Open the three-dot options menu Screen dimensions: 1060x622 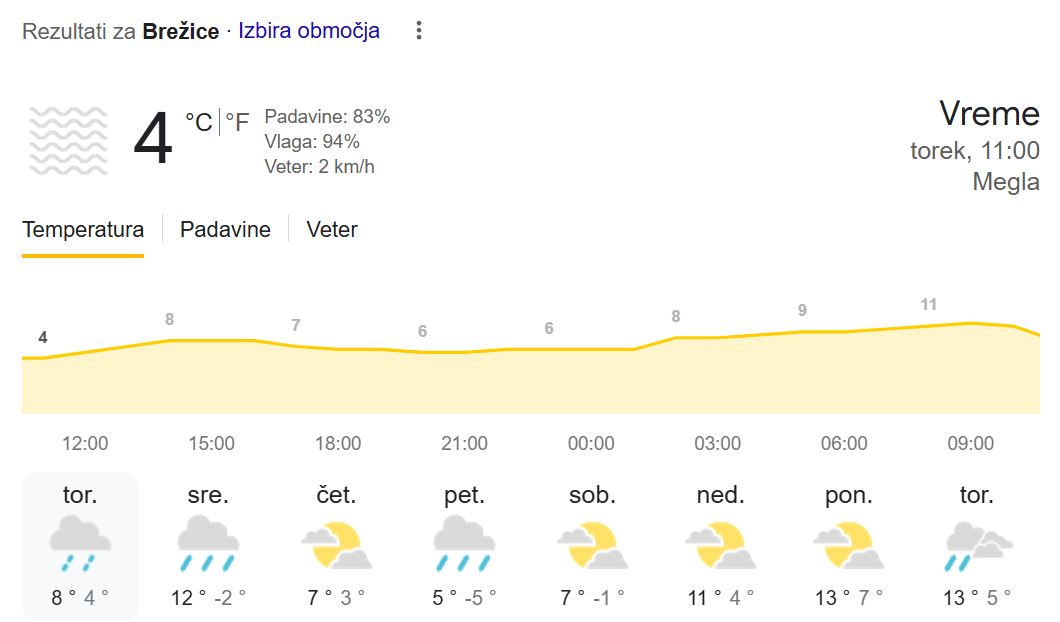[418, 30]
